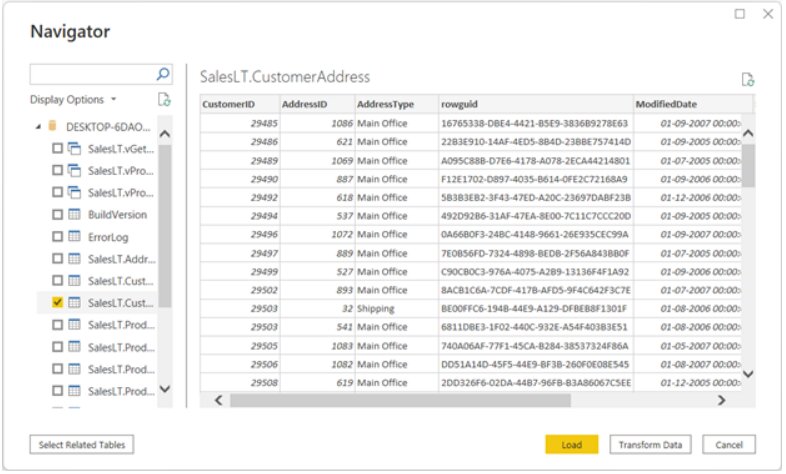Check the SalesLT.Addr checkbox

(58, 259)
